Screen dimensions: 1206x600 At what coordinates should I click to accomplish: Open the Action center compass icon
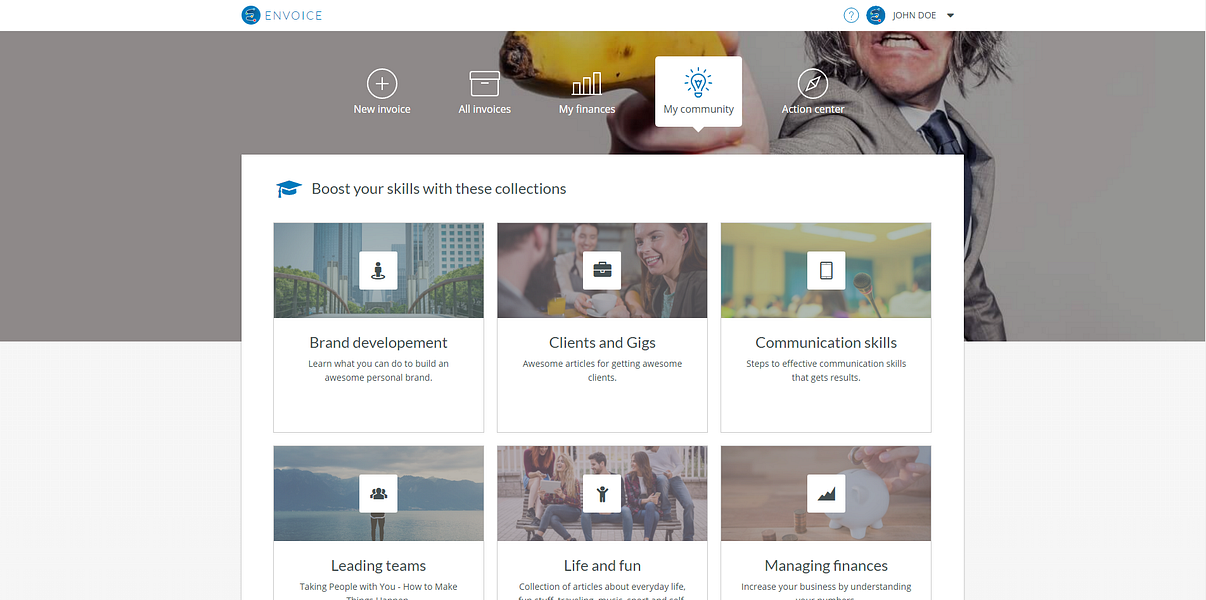click(x=813, y=83)
